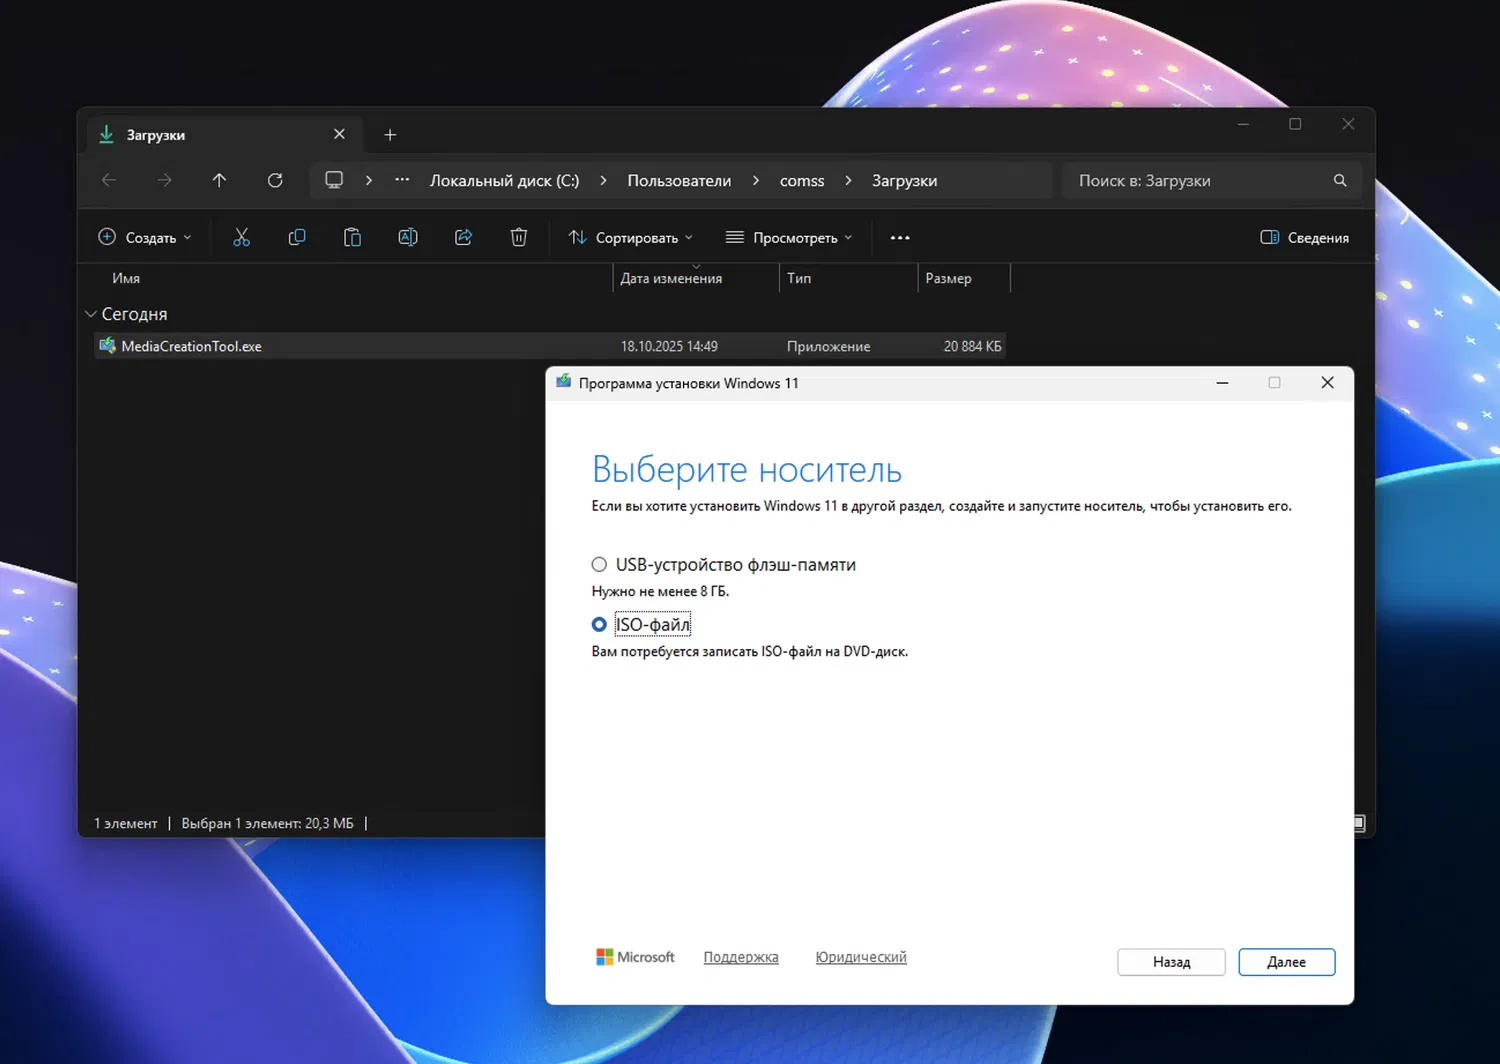Click status text Выбран 1 элемент: 20,3 МБ
The height and width of the screenshot is (1064, 1500).
(267, 824)
